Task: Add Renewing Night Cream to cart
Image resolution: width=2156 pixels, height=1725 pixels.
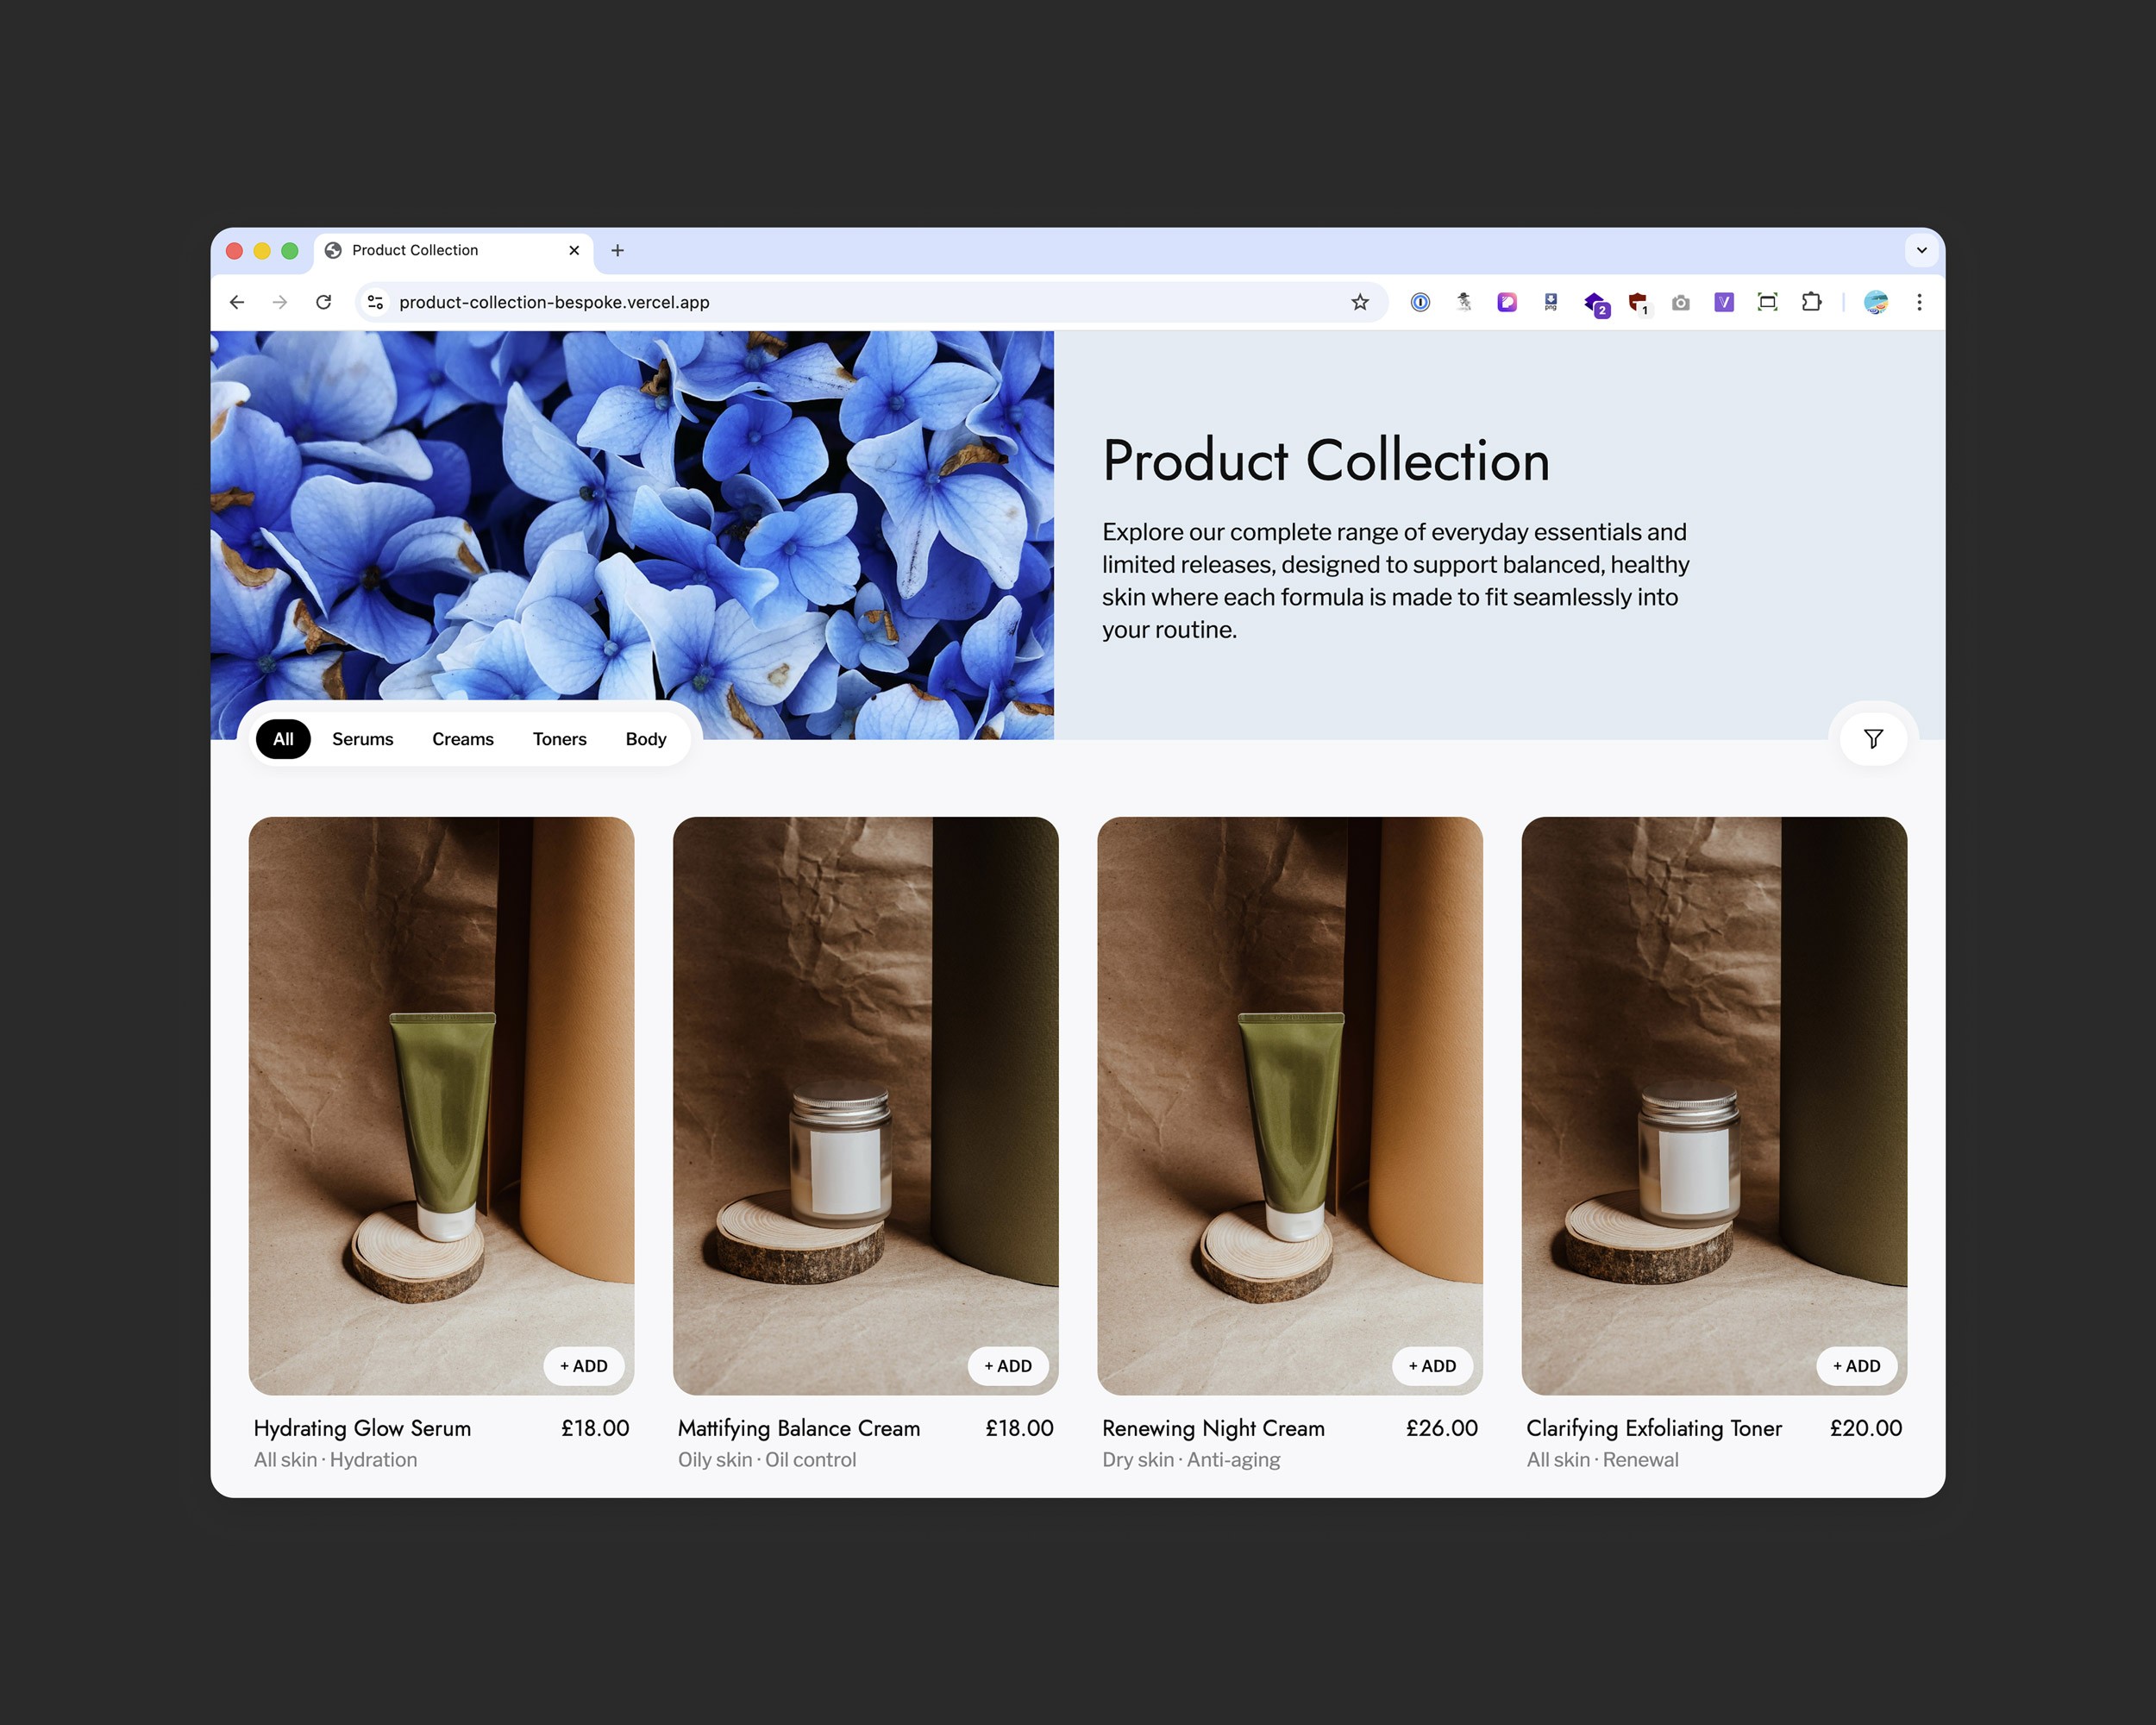Action: [1432, 1366]
